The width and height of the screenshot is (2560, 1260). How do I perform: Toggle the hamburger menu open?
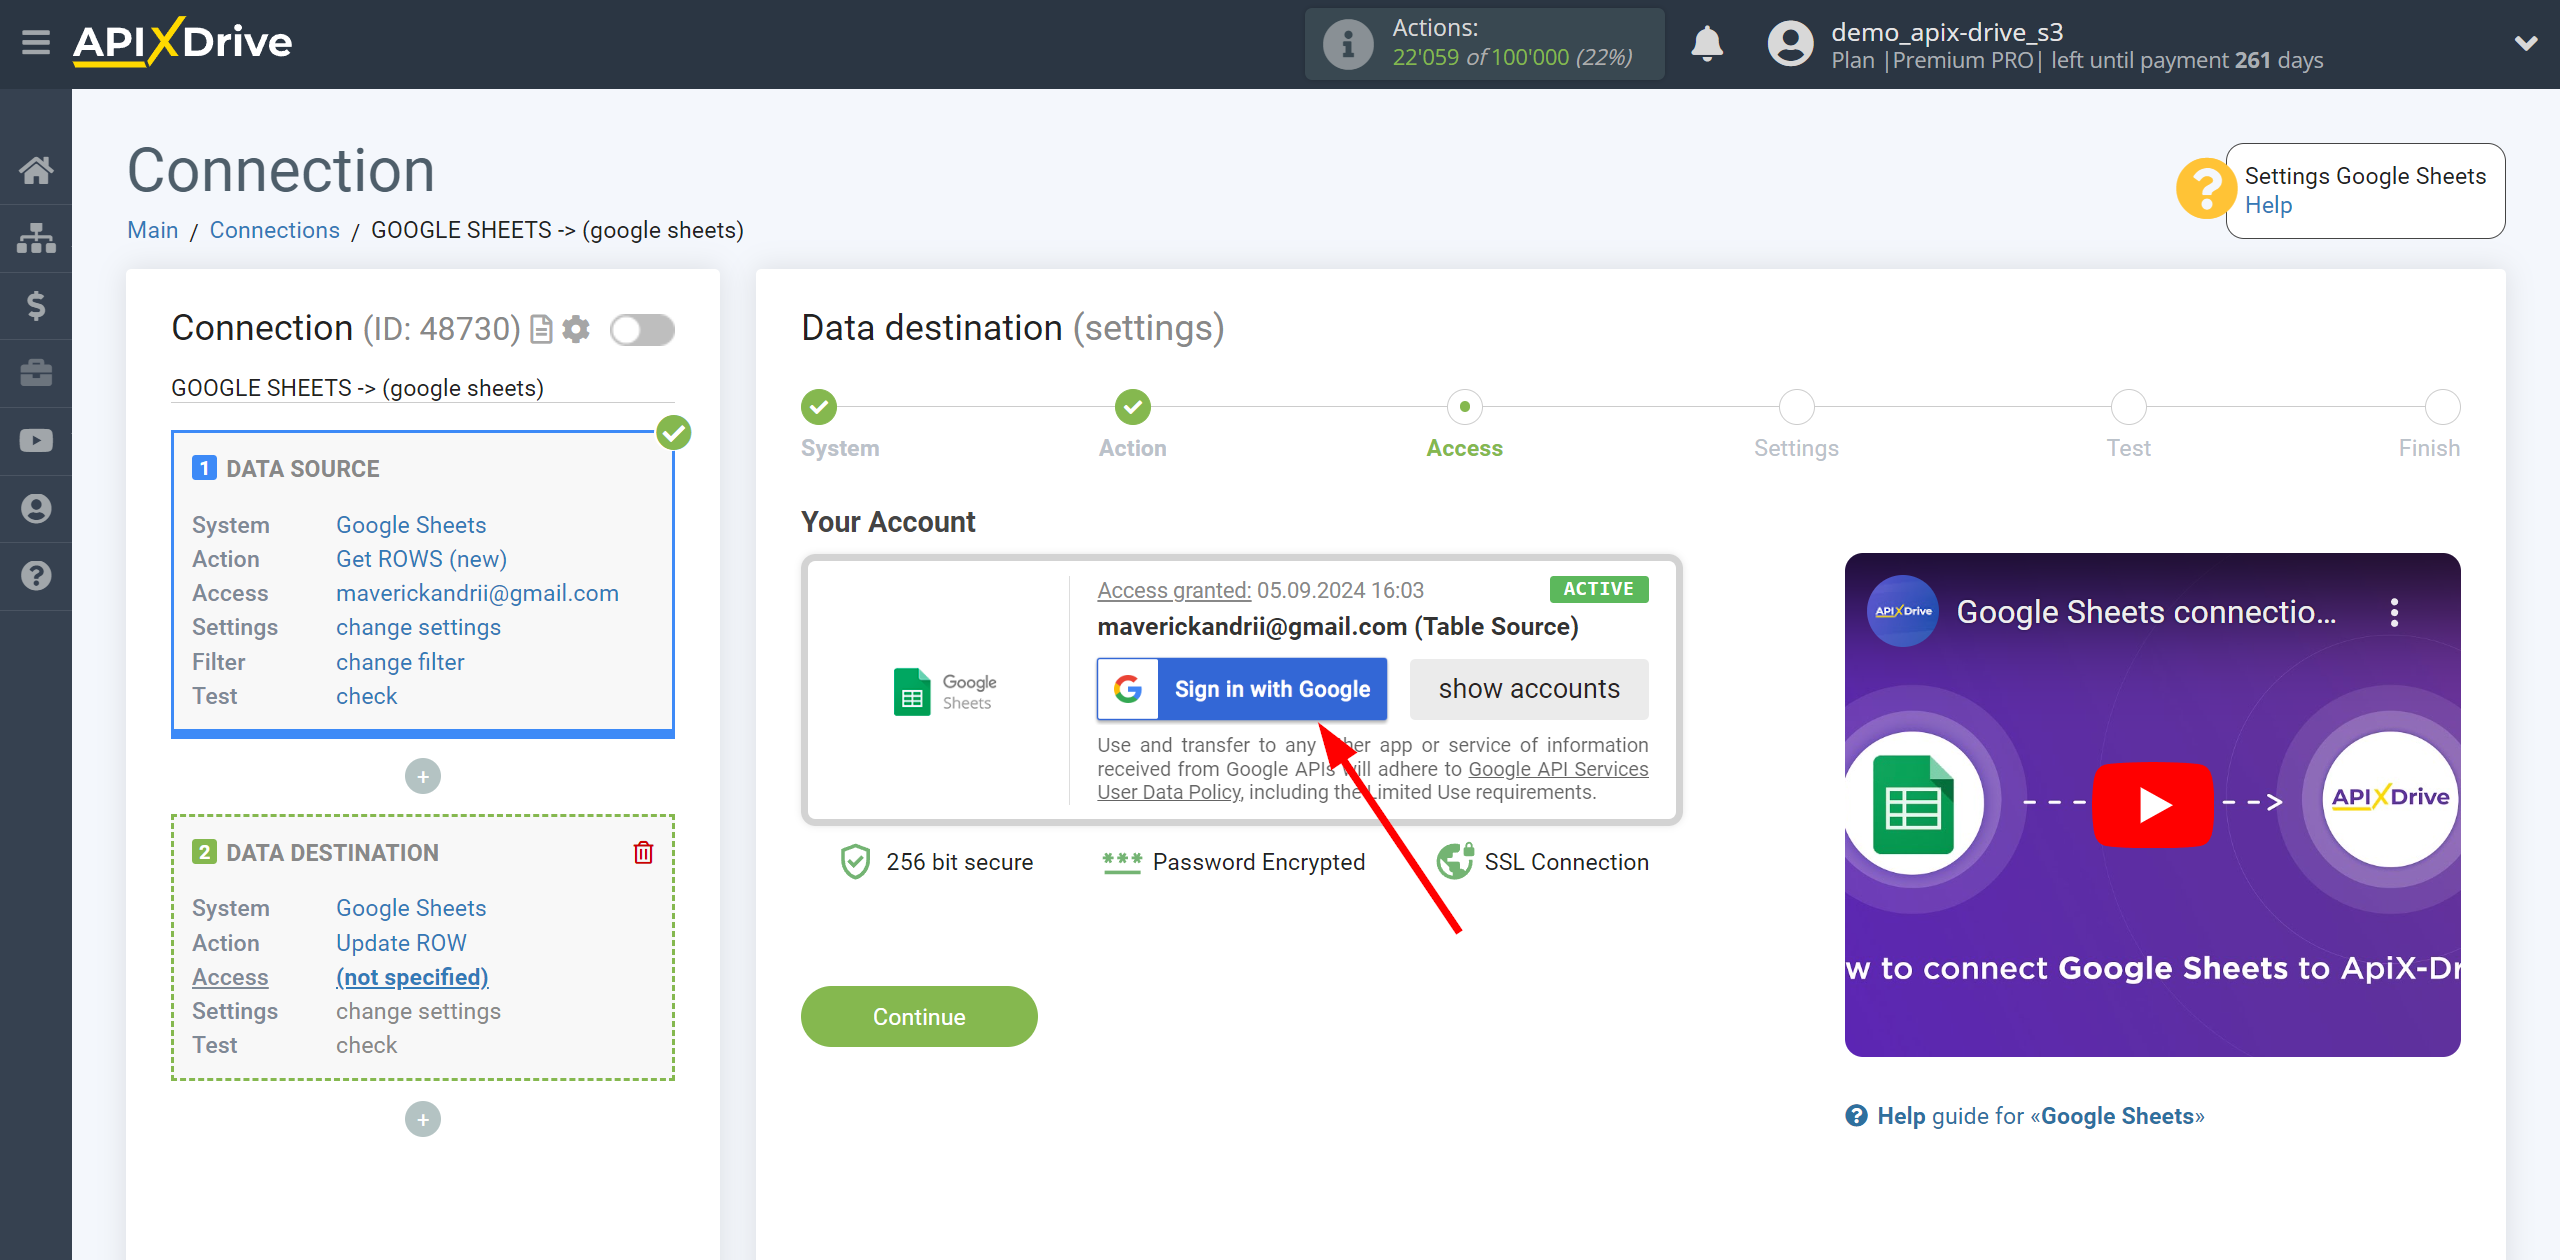36,42
